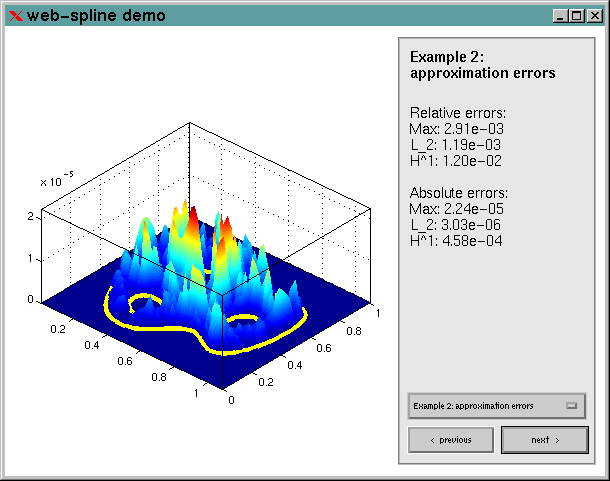Go to the previous example
This screenshot has width=610, height=481.
tap(450, 440)
